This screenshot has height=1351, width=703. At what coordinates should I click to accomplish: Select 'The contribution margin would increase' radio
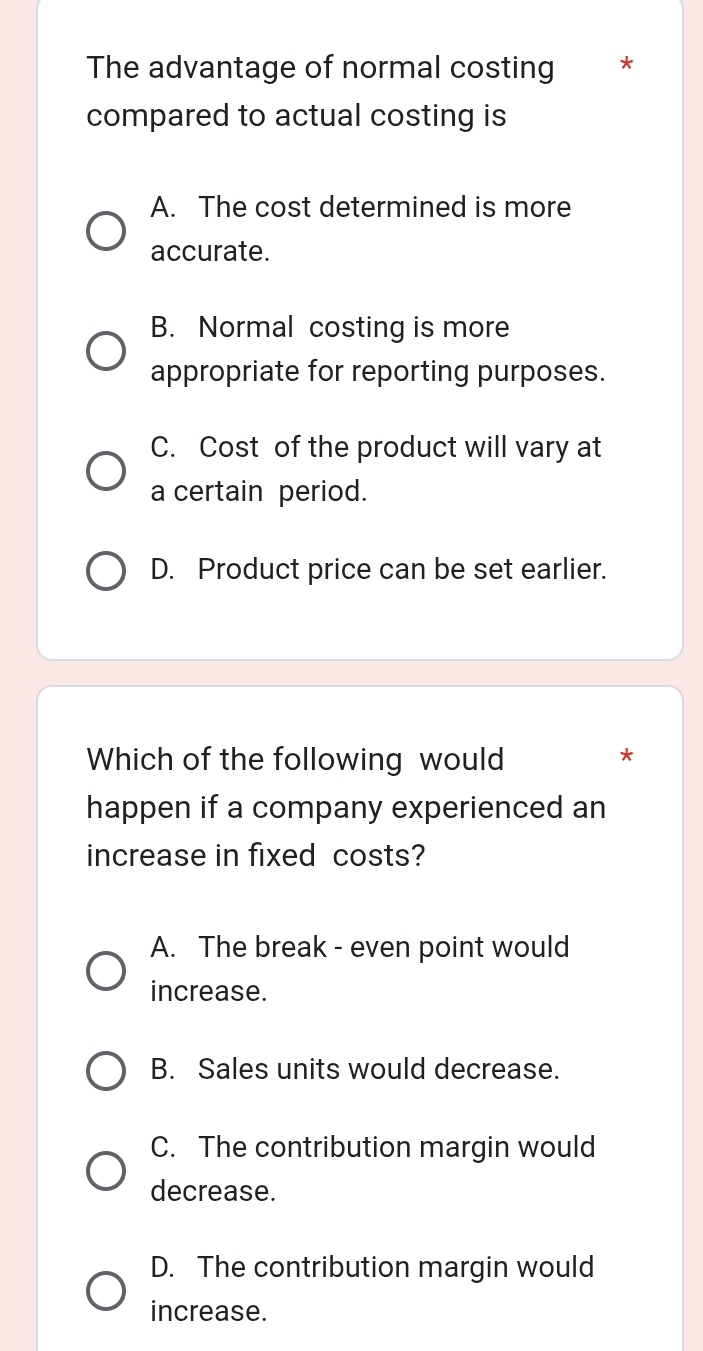point(106,1290)
